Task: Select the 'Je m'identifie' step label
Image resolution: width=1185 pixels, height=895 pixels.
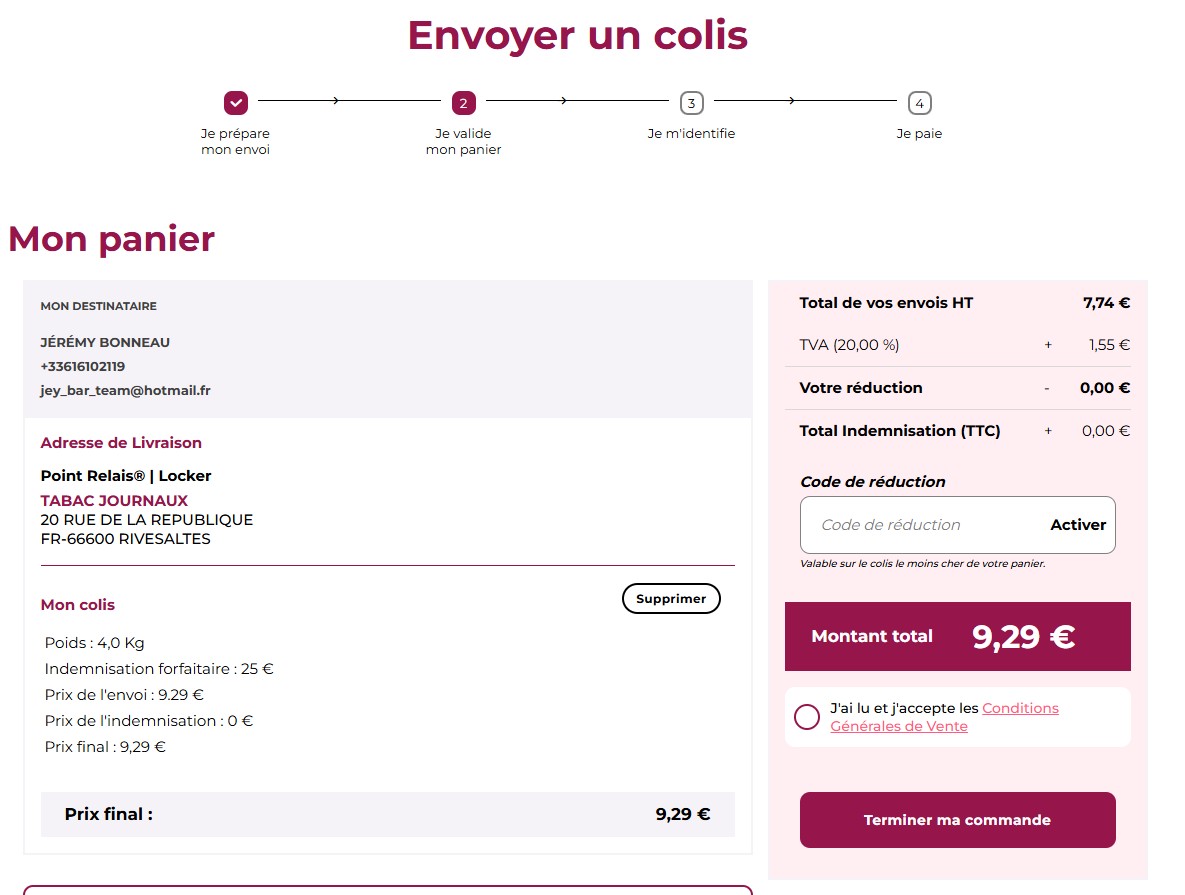Action: pos(691,133)
